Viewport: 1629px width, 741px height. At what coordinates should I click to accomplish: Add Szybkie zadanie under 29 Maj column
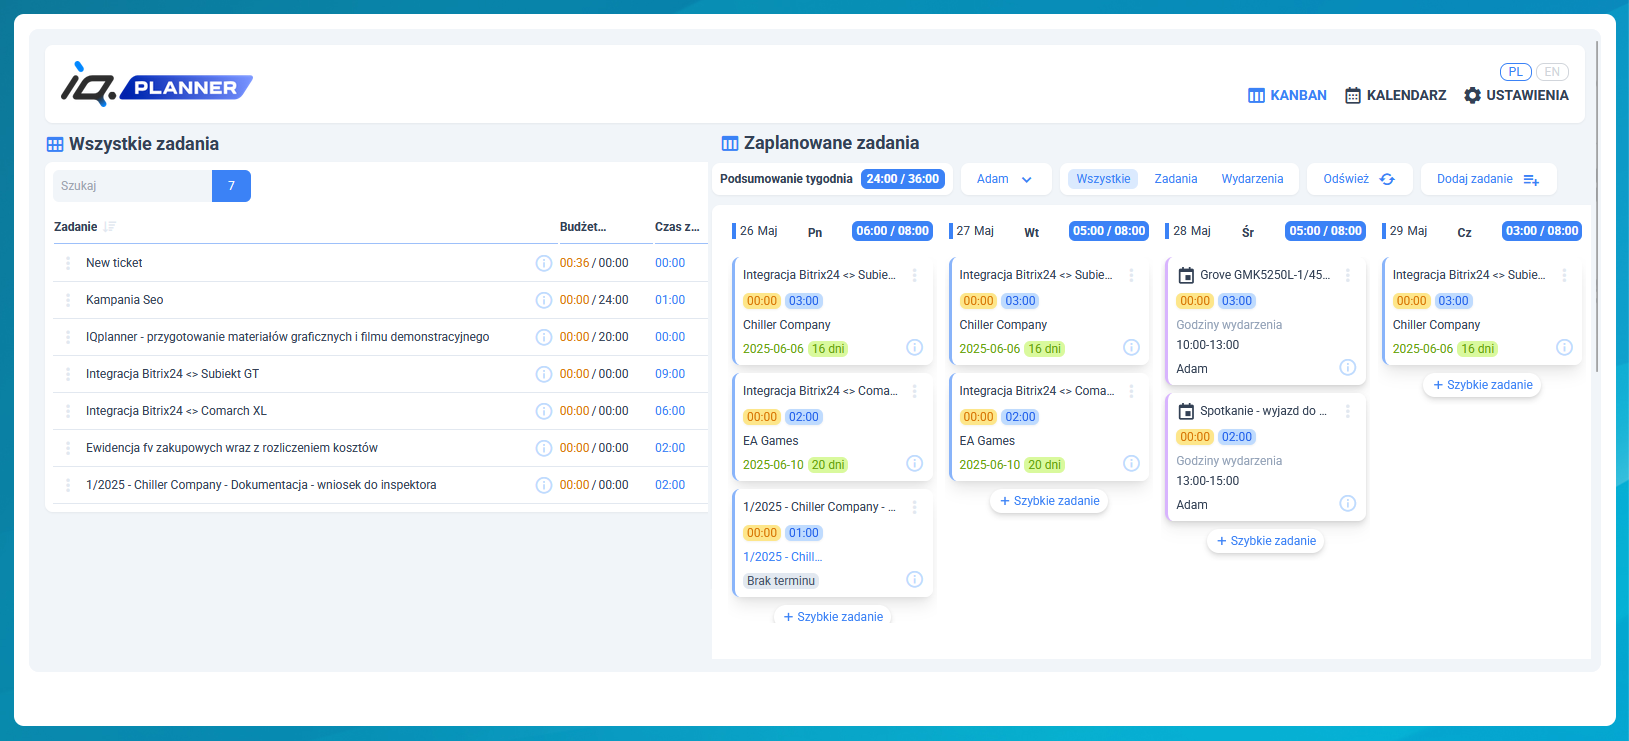[1482, 385]
